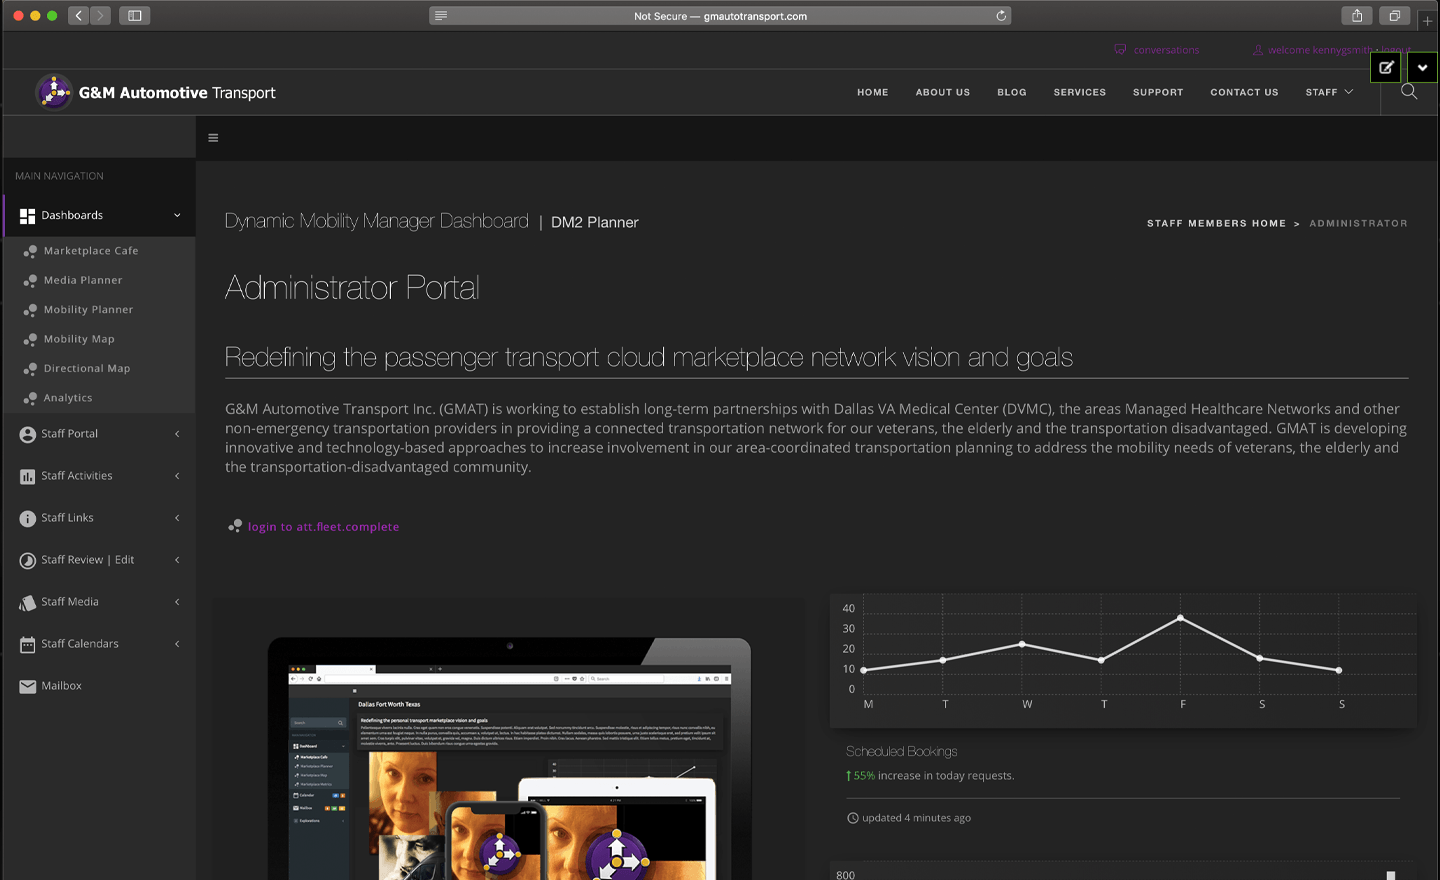
Task: Click the G&M Automotive Transport logo
Action: [155, 92]
